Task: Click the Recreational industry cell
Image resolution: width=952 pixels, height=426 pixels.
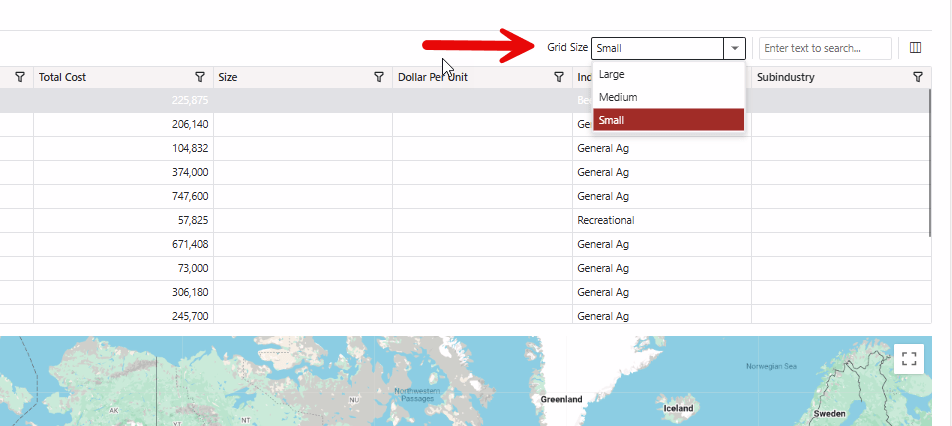Action: [605, 220]
